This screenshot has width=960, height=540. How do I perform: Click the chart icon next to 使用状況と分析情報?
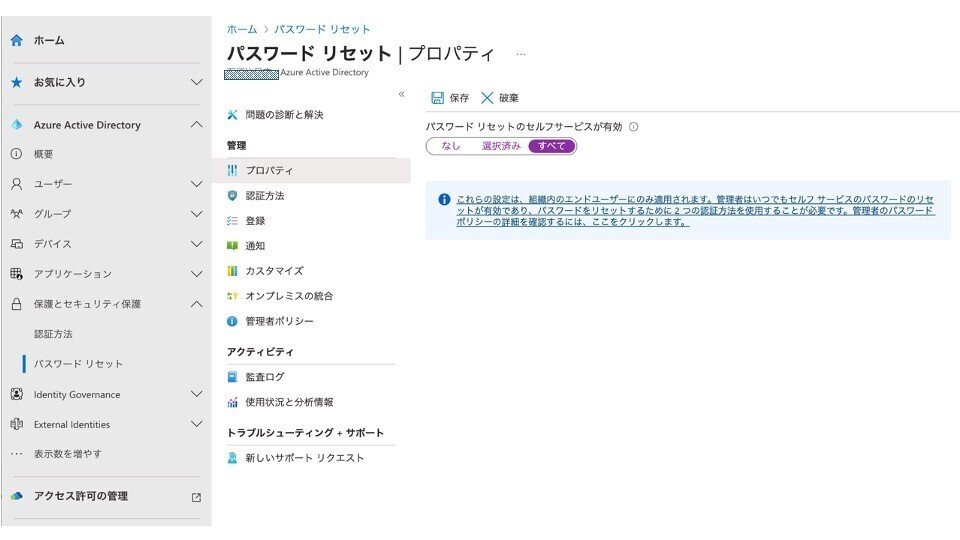coord(232,402)
